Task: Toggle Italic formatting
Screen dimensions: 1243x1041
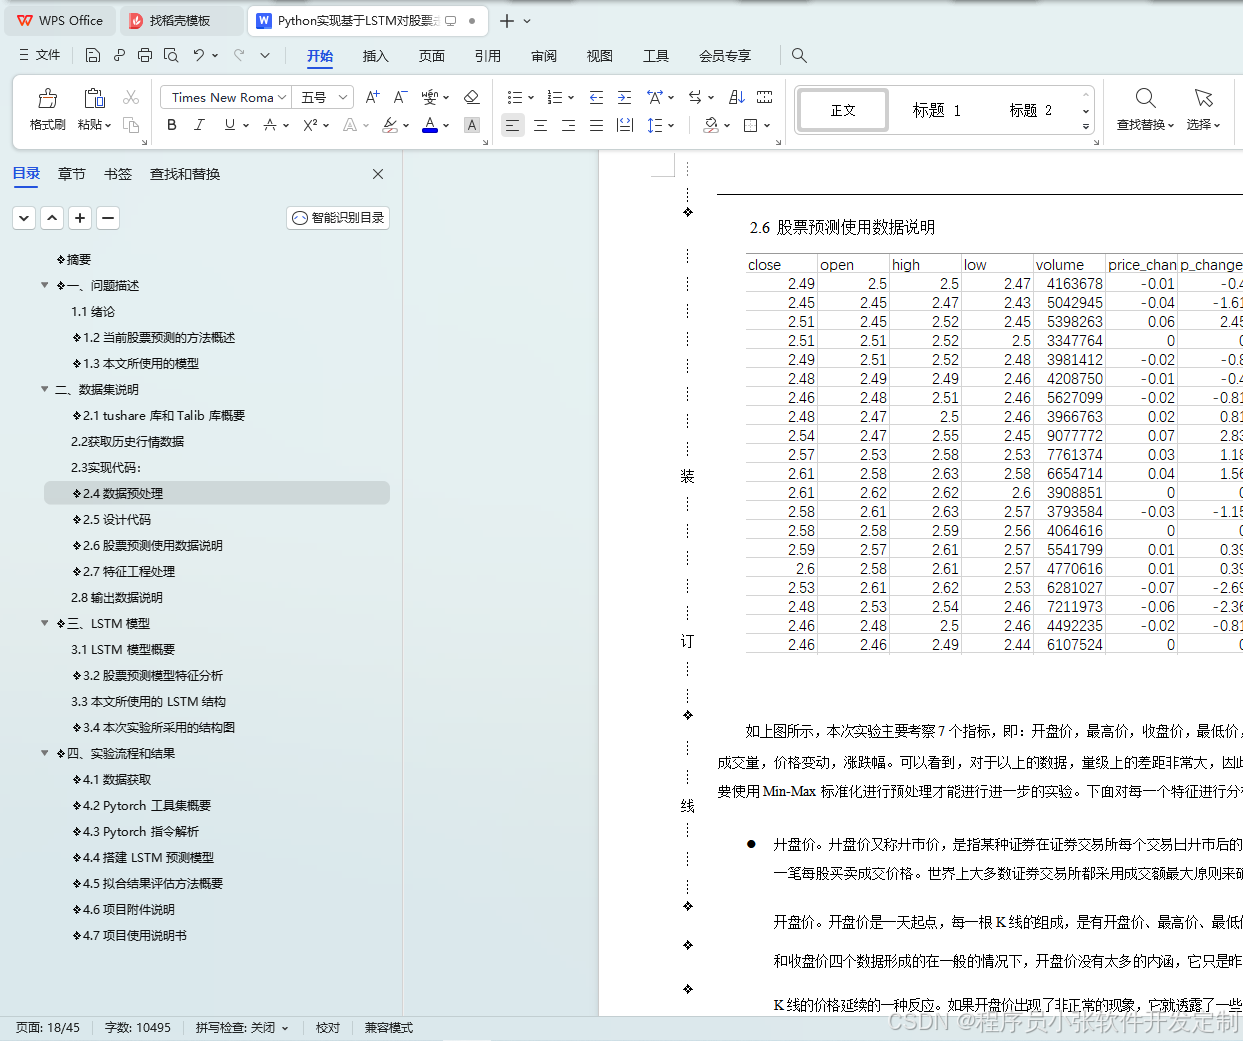Action: click(199, 125)
